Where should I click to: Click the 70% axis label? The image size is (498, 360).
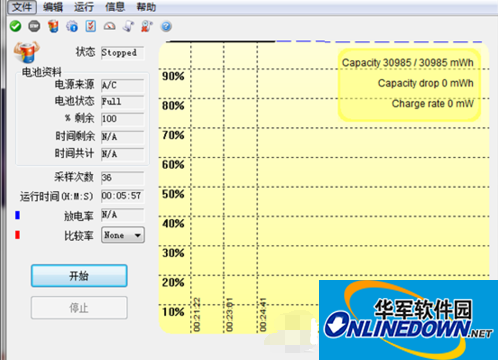tap(173, 135)
